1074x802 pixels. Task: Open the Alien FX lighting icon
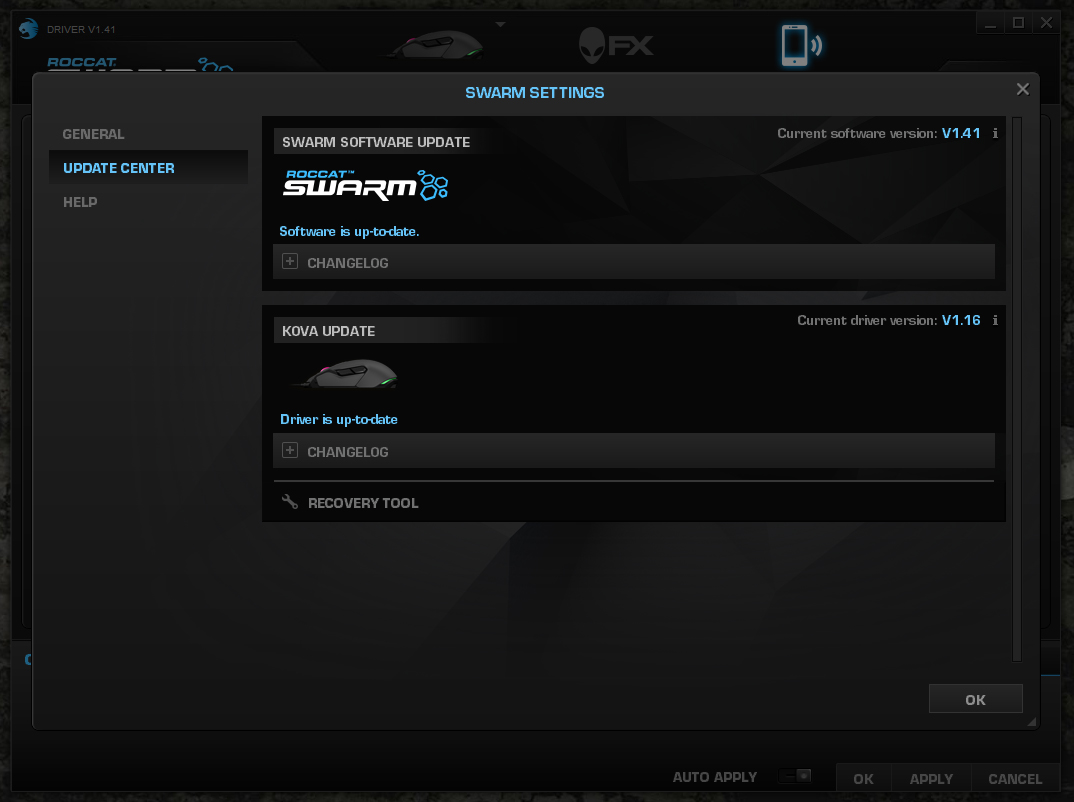point(616,45)
